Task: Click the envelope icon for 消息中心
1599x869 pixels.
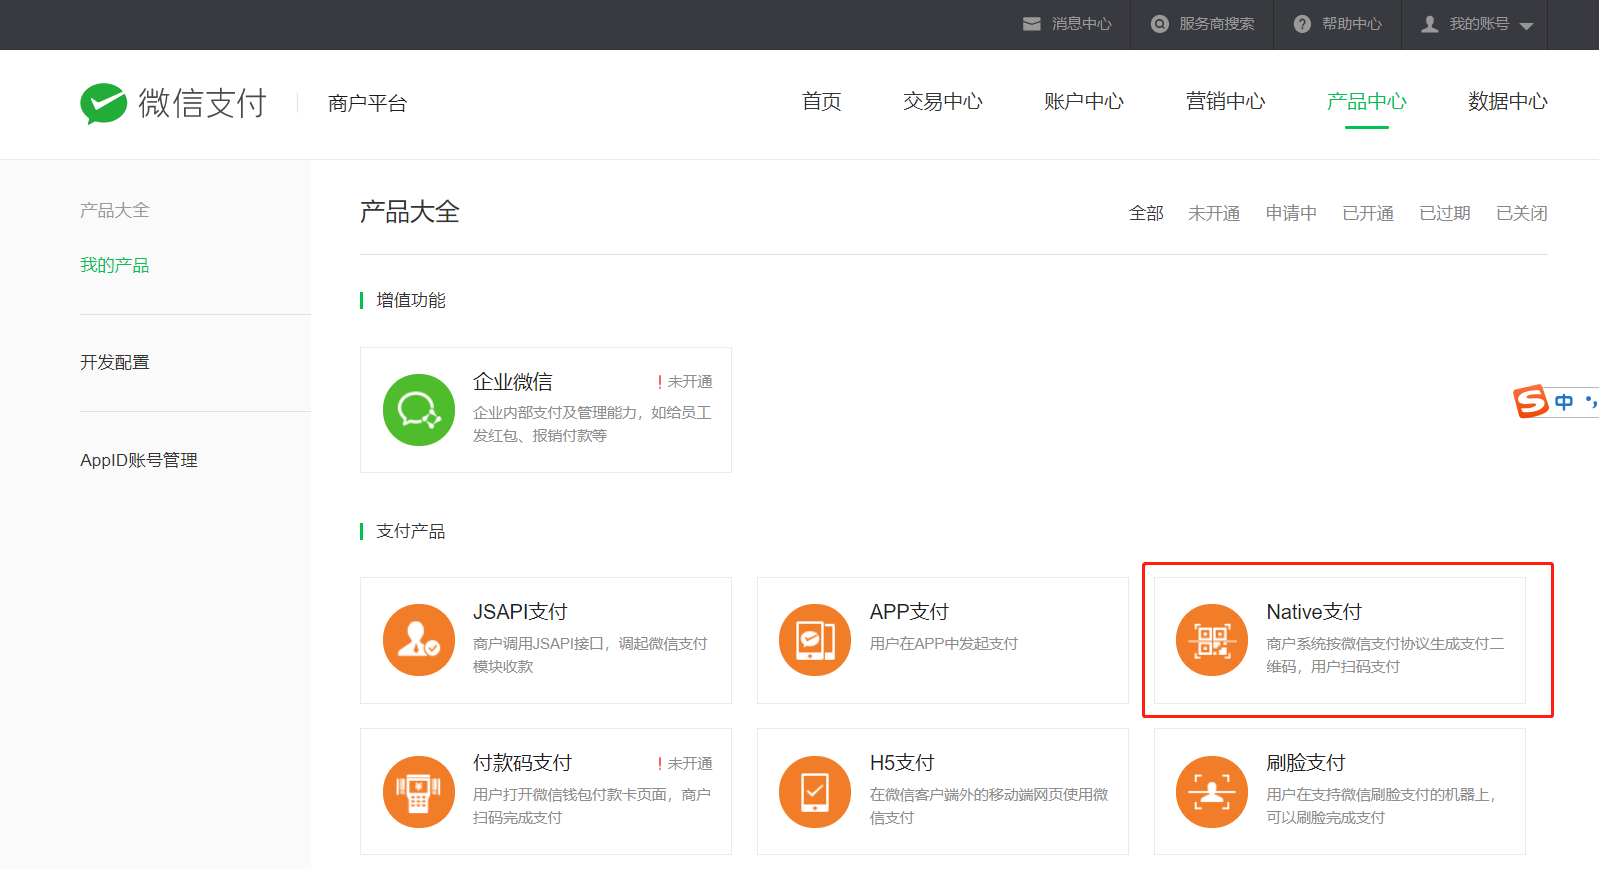Action: point(1032,24)
